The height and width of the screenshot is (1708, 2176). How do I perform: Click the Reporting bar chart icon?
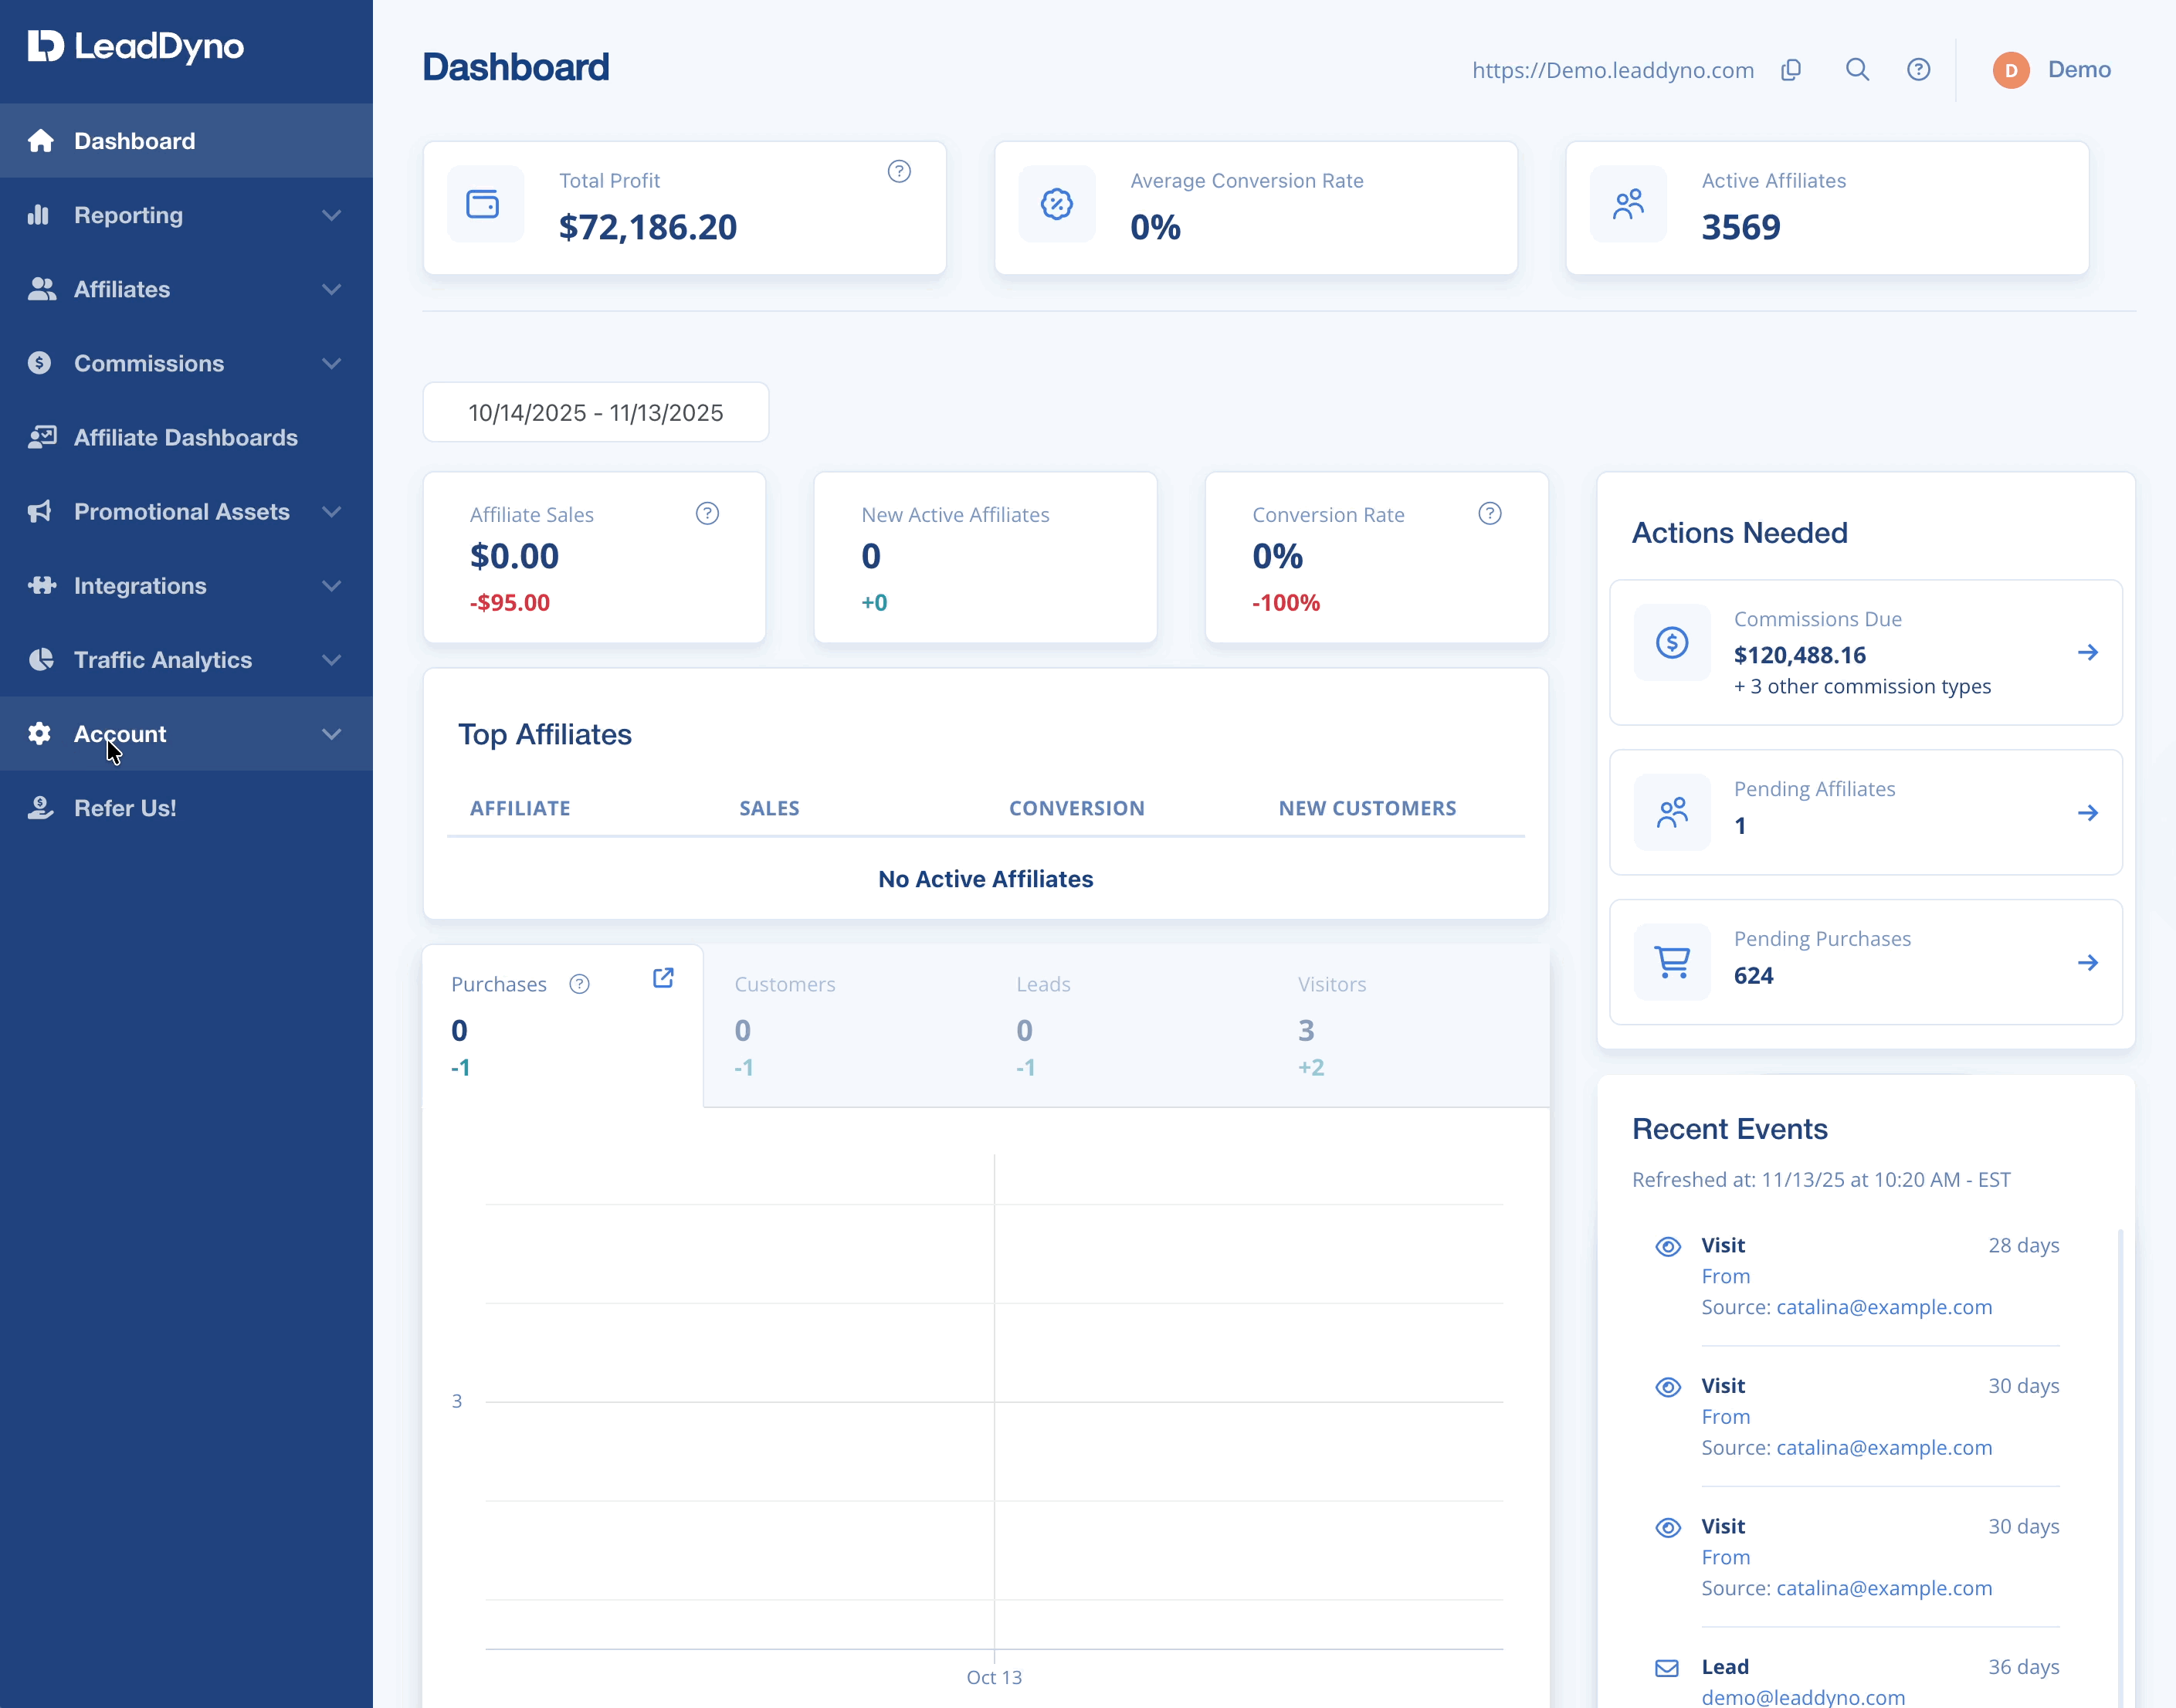38,215
